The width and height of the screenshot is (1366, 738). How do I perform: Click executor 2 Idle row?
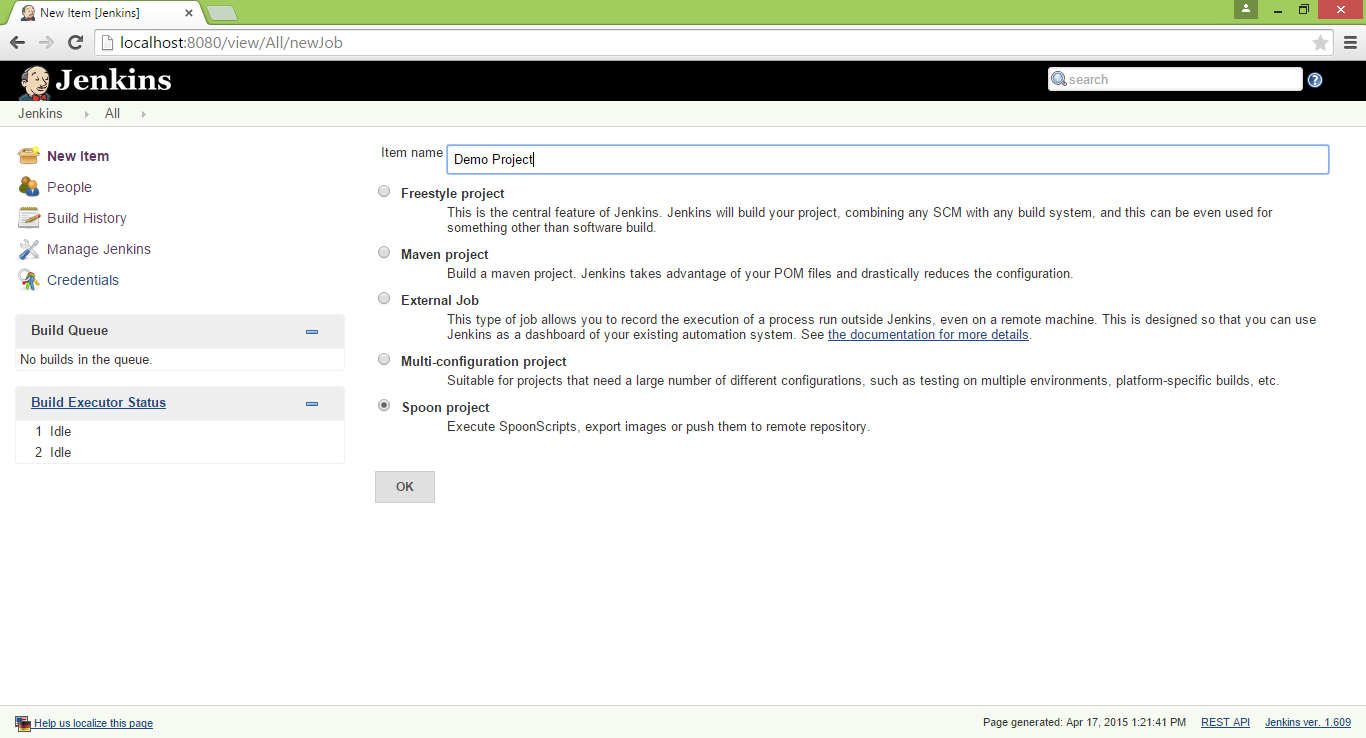[180, 452]
